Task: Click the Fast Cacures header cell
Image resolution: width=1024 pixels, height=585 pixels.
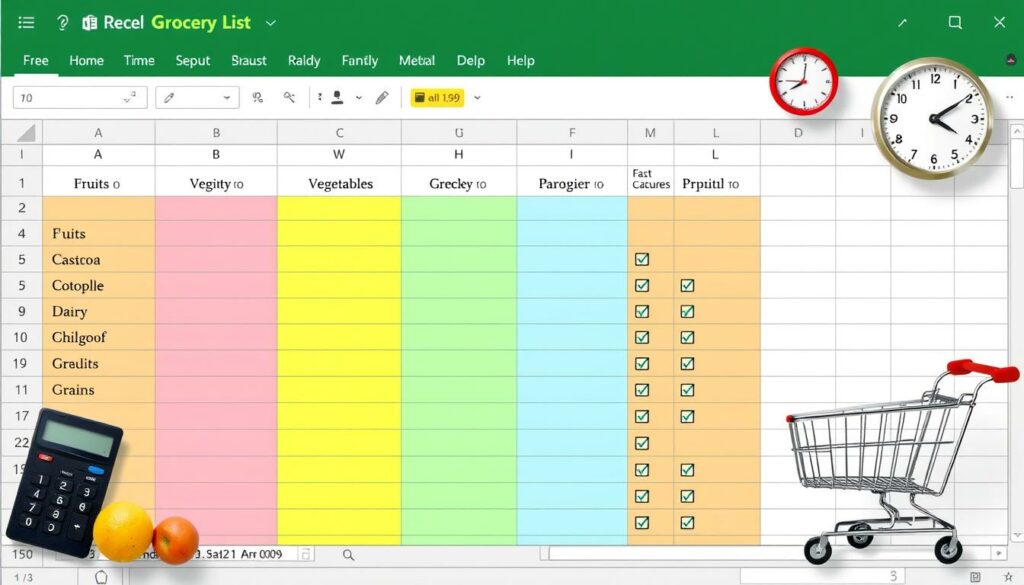Action: 651,179
